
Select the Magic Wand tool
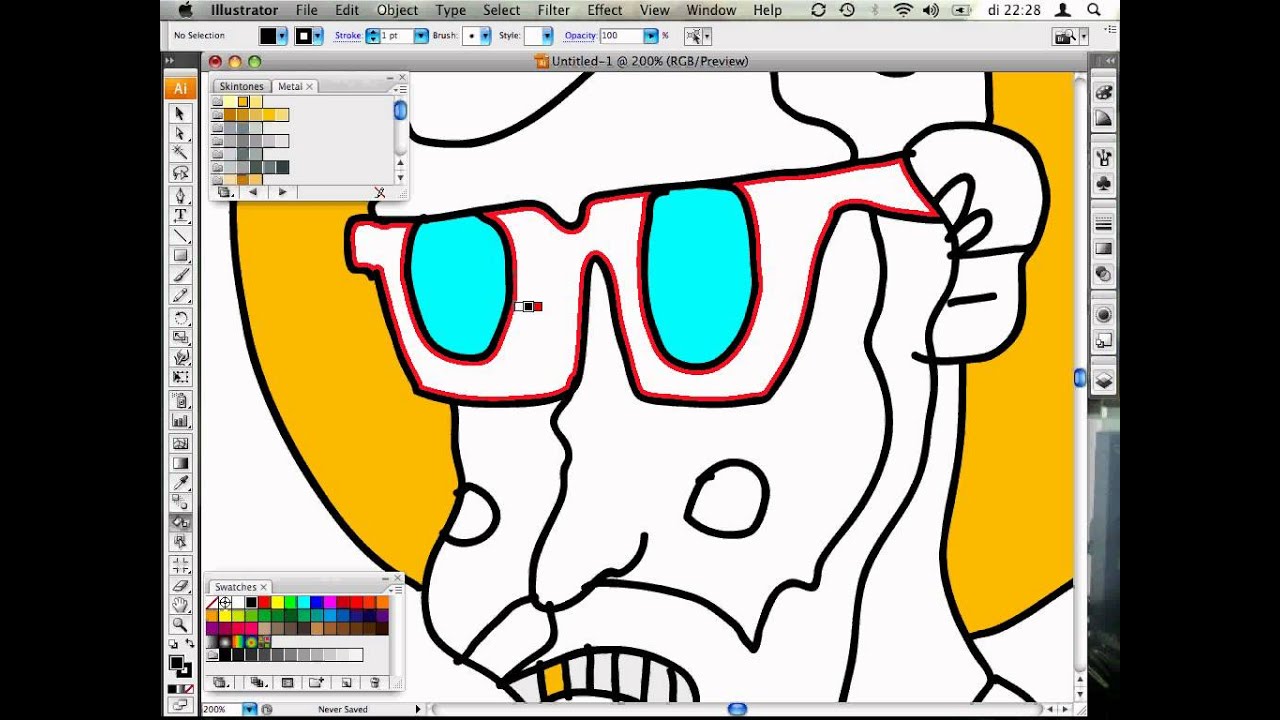(181, 153)
